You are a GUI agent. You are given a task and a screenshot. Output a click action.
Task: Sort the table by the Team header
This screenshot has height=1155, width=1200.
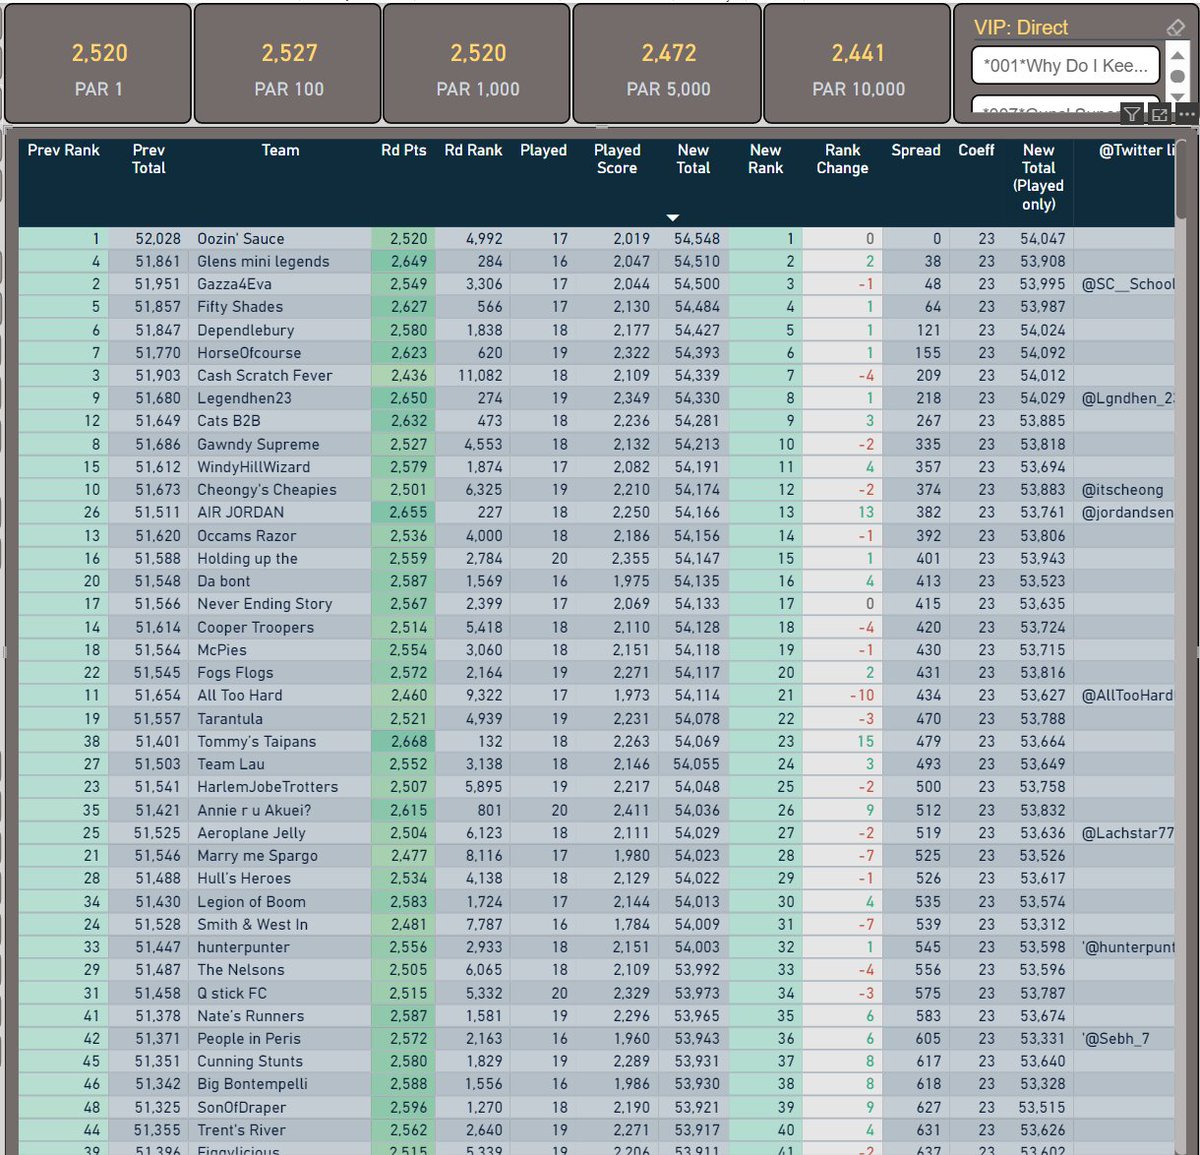click(280, 150)
